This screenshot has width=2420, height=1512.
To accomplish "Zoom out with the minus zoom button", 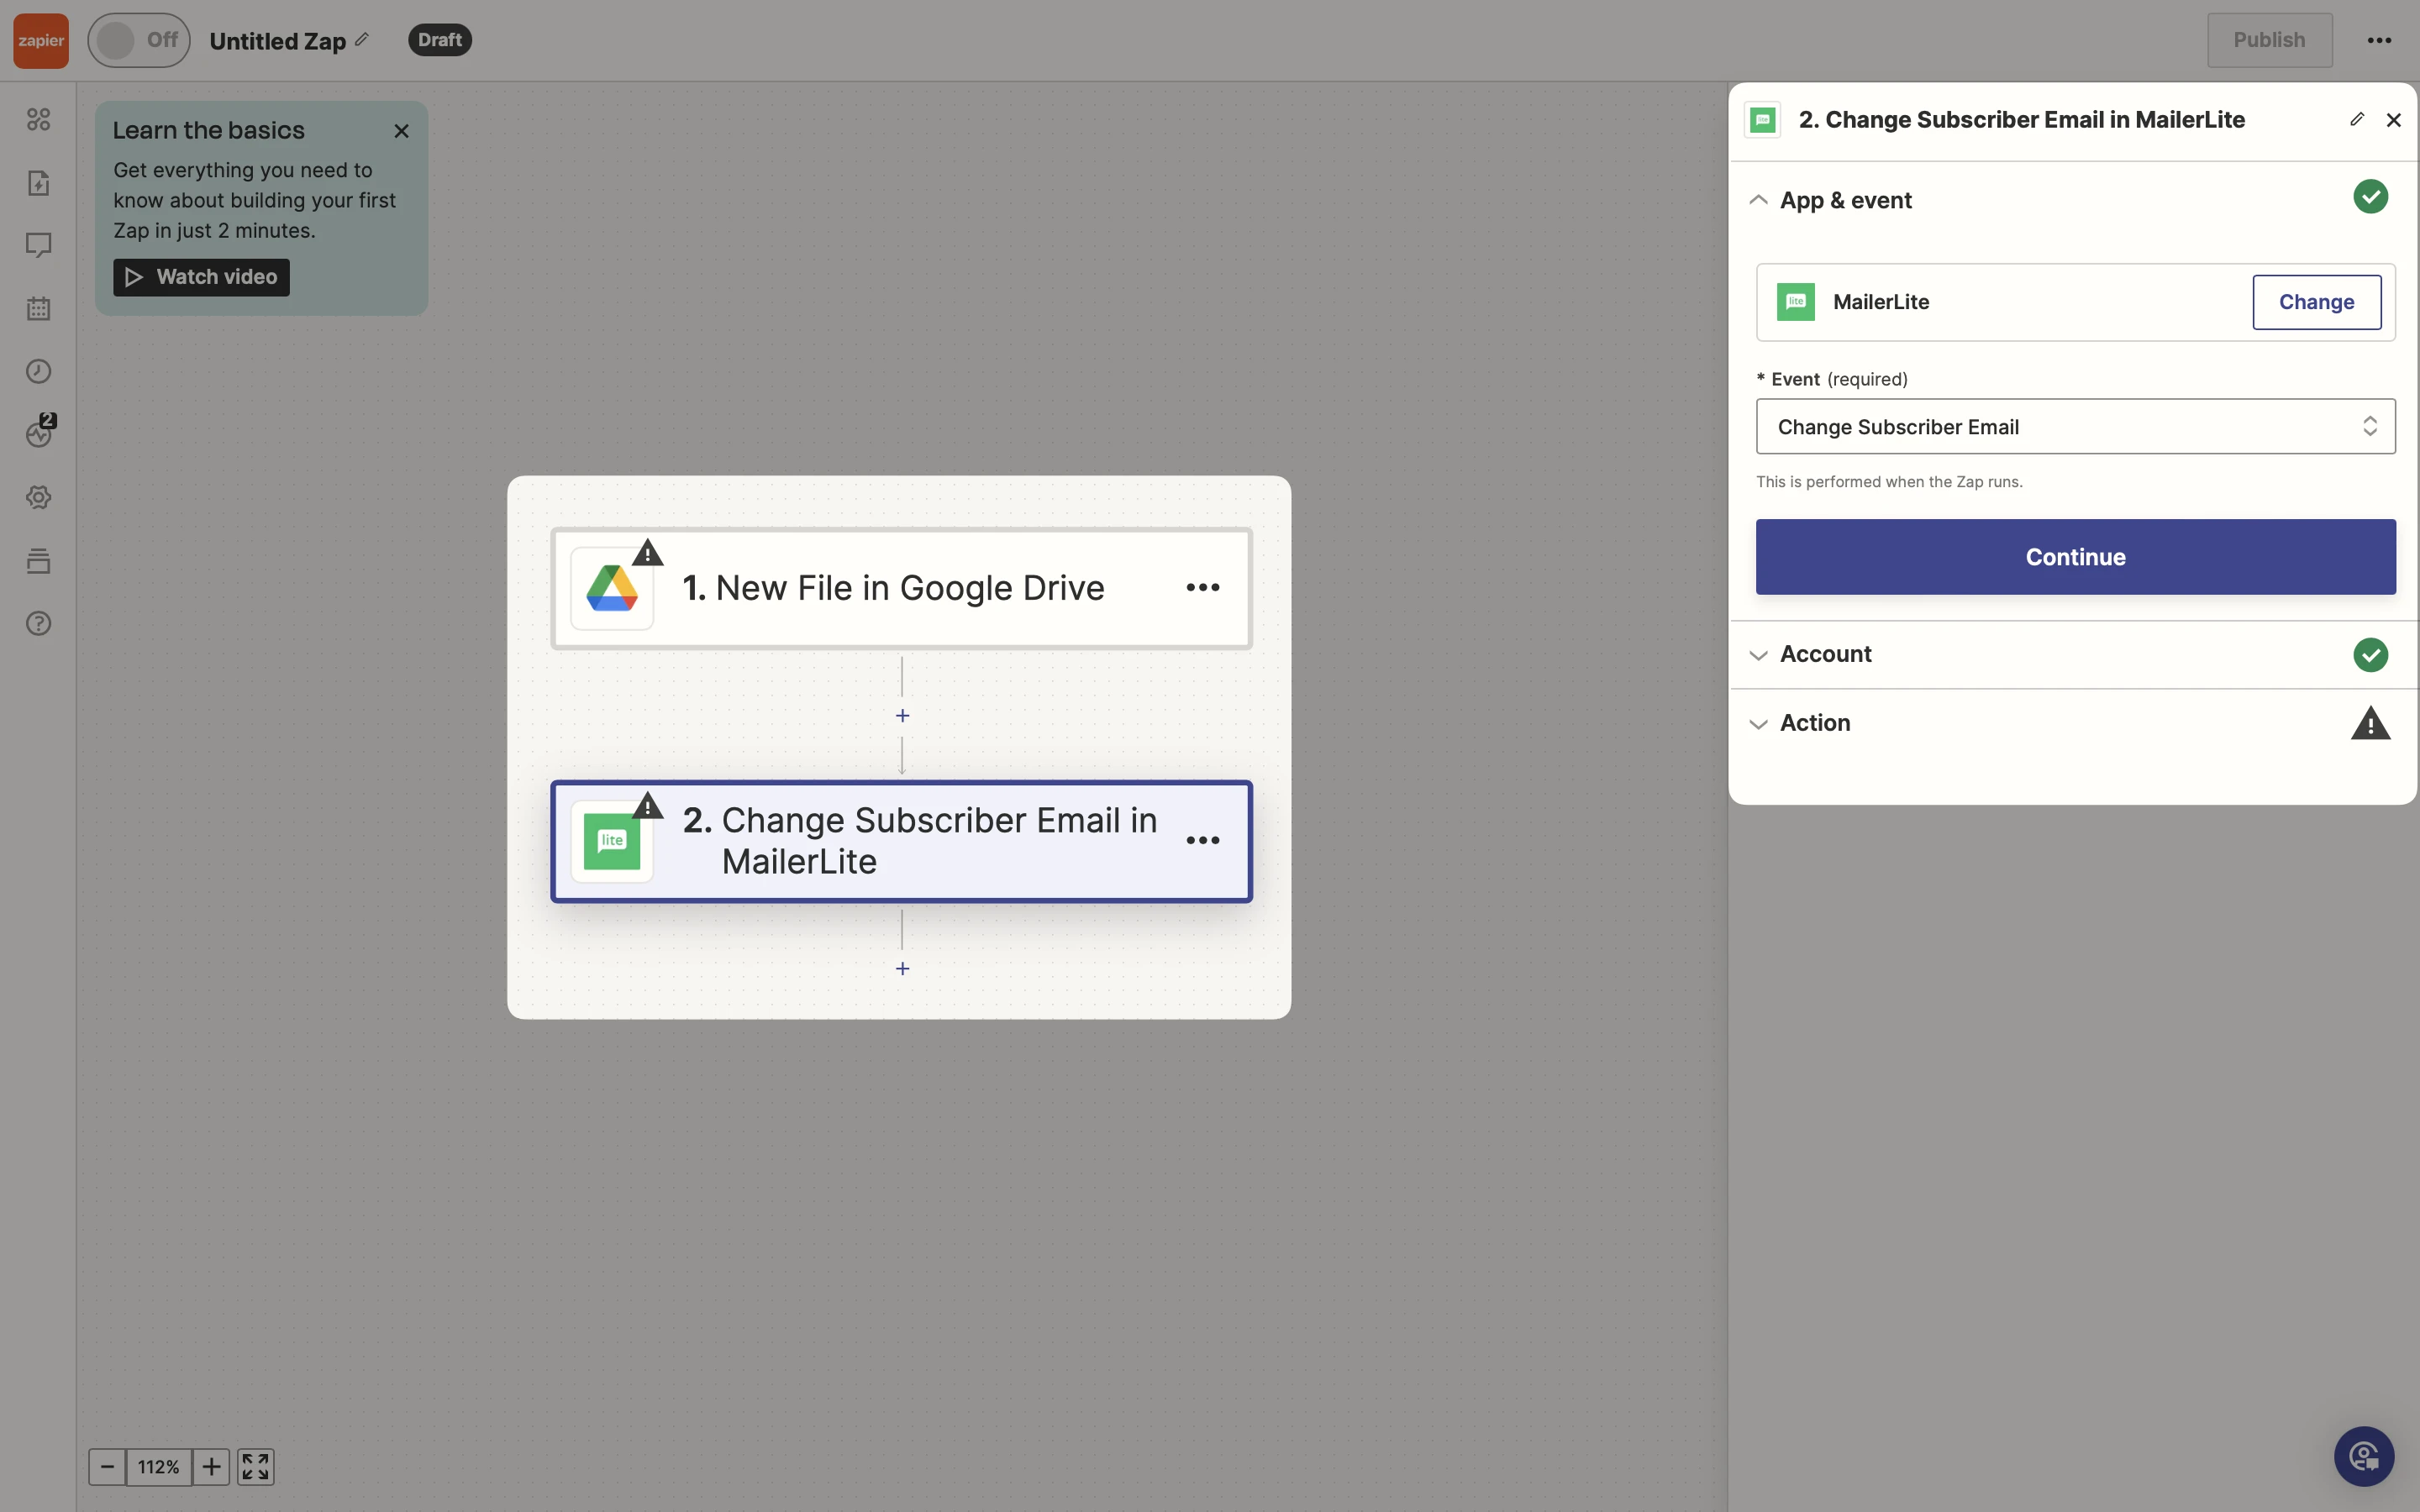I will click(107, 1467).
